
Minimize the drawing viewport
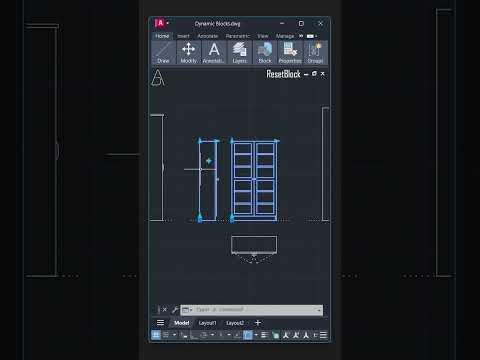[306, 74]
